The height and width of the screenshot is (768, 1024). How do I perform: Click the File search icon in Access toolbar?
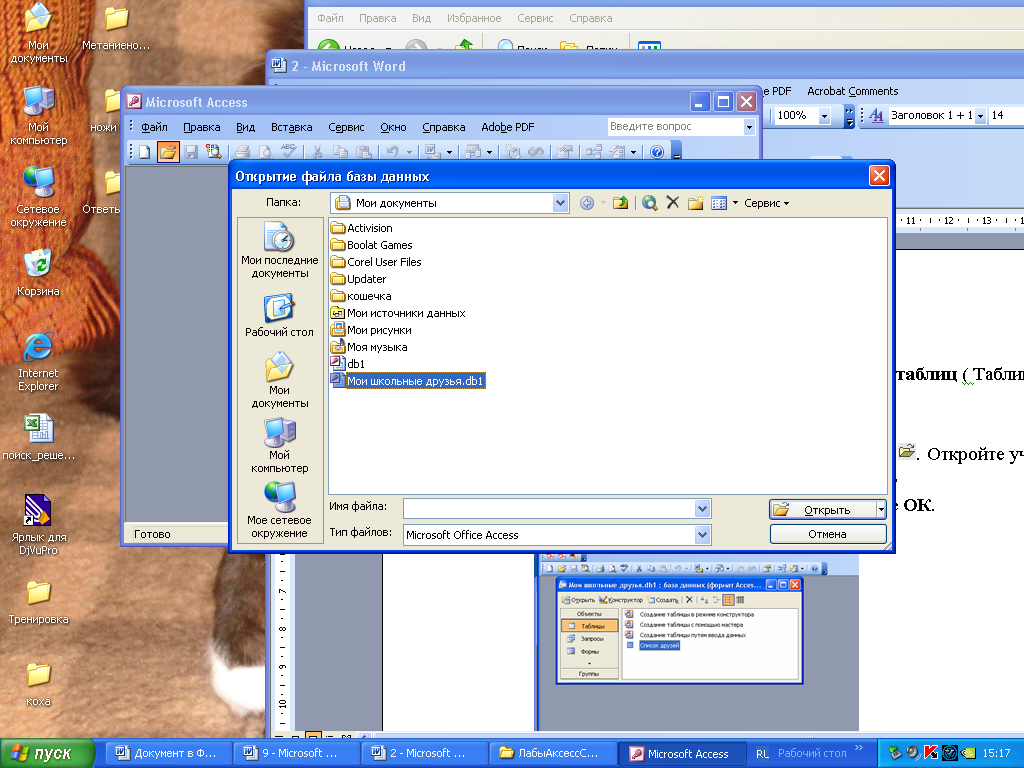point(214,152)
